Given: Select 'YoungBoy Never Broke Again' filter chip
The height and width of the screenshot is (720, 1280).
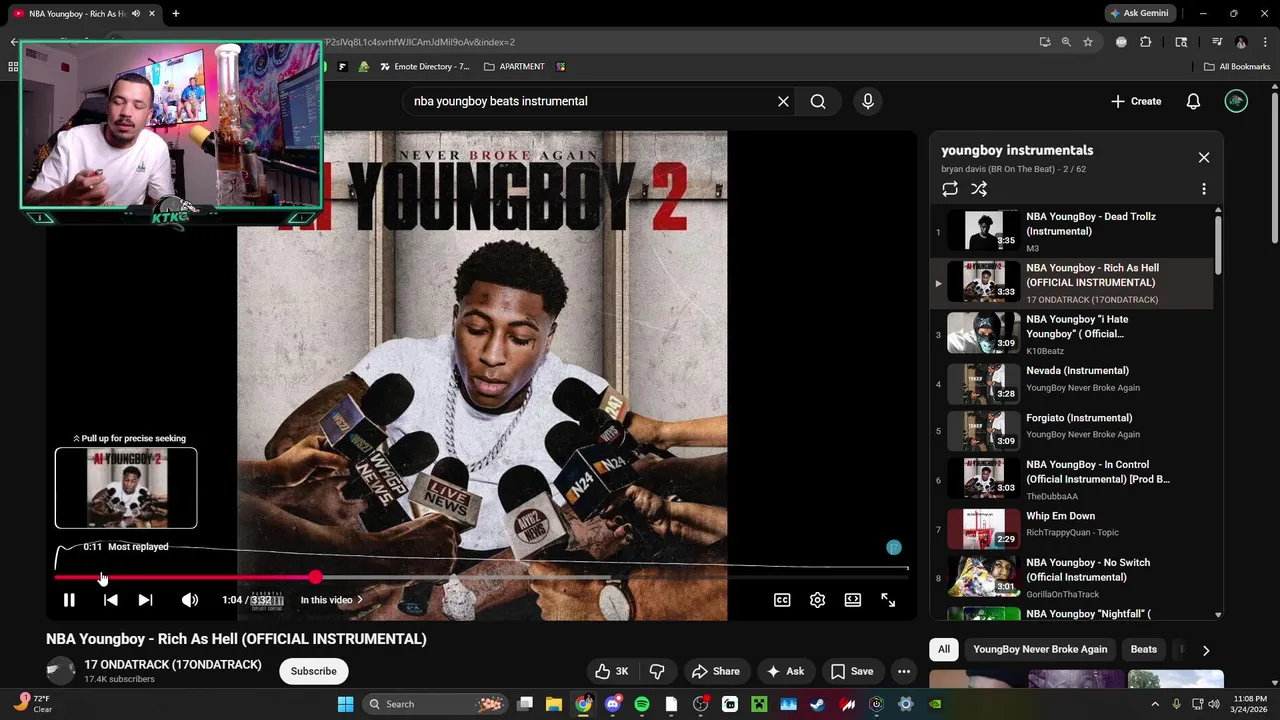Looking at the screenshot, I should coord(1040,650).
